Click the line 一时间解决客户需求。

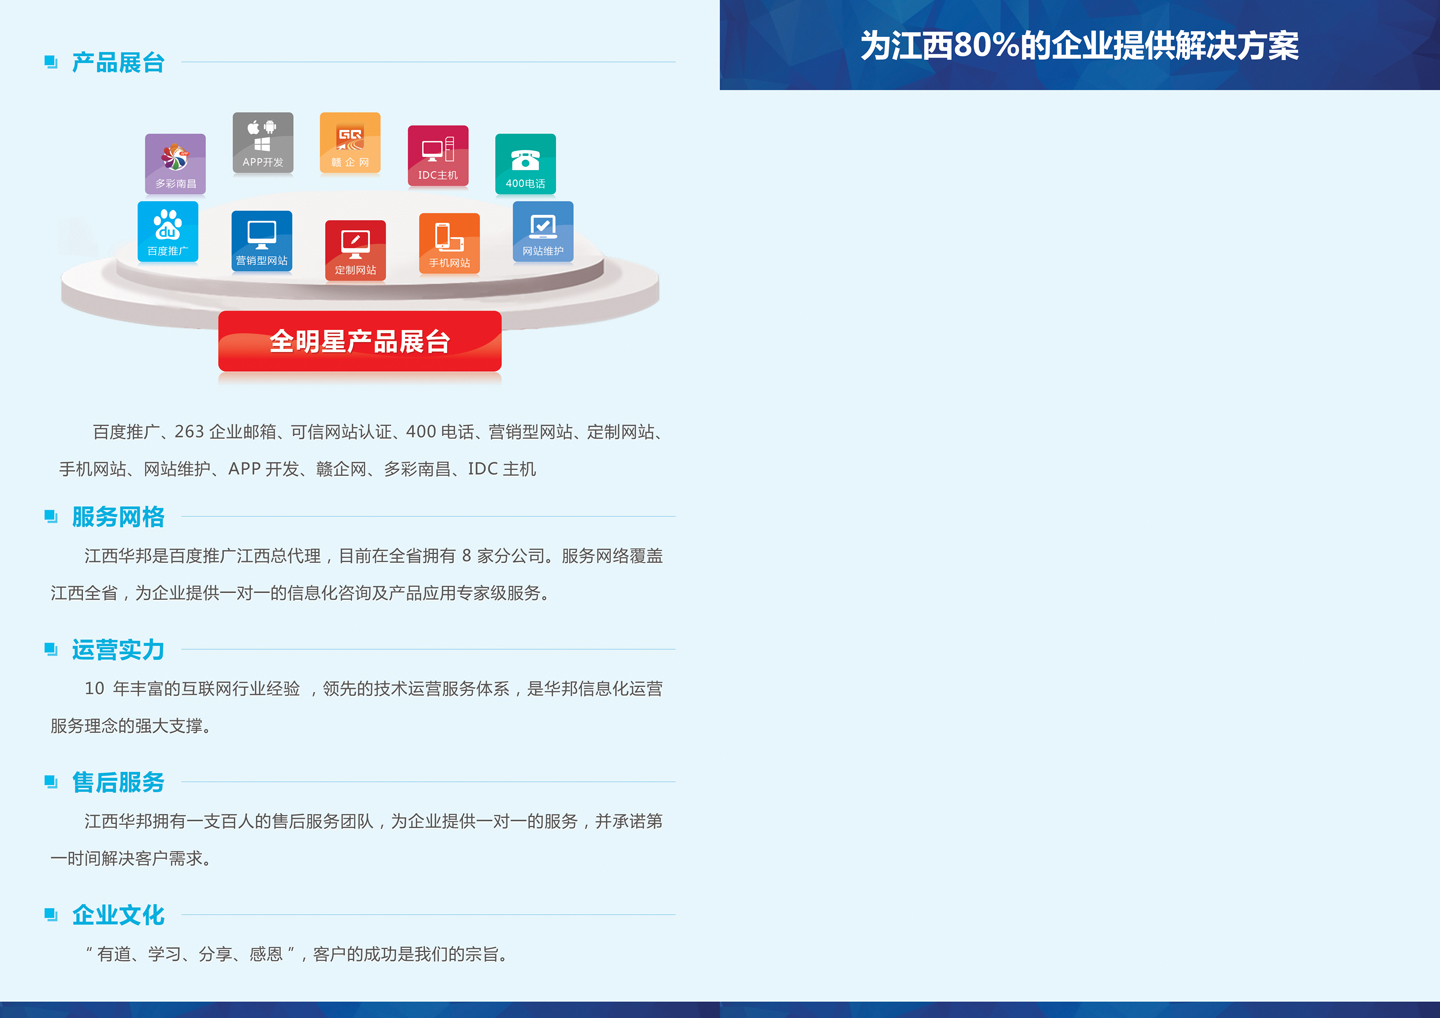click(x=133, y=858)
